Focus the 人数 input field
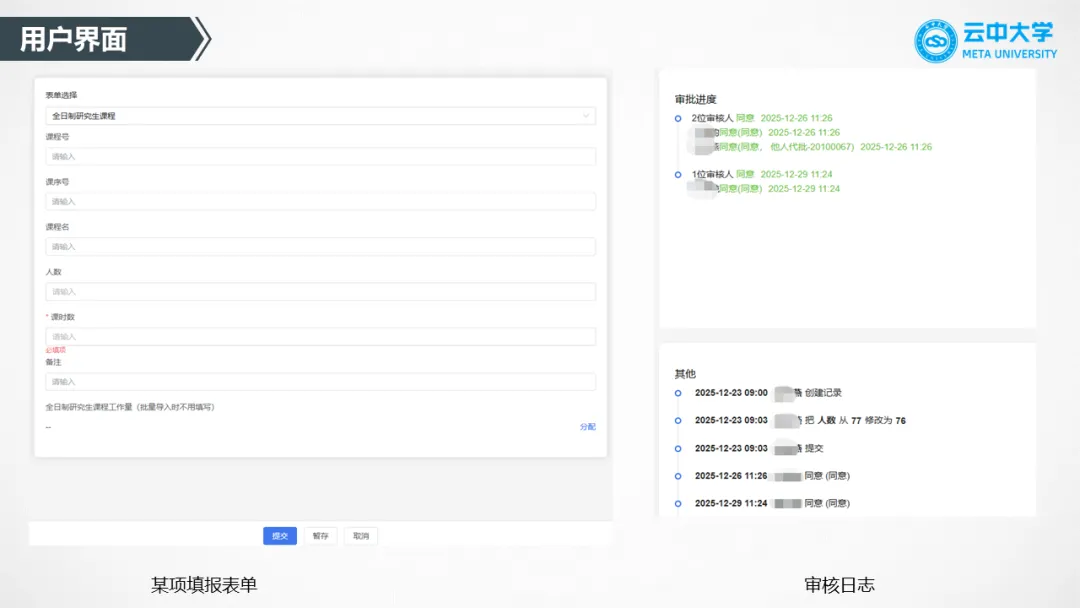This screenshot has width=1080, height=608. coord(320,292)
